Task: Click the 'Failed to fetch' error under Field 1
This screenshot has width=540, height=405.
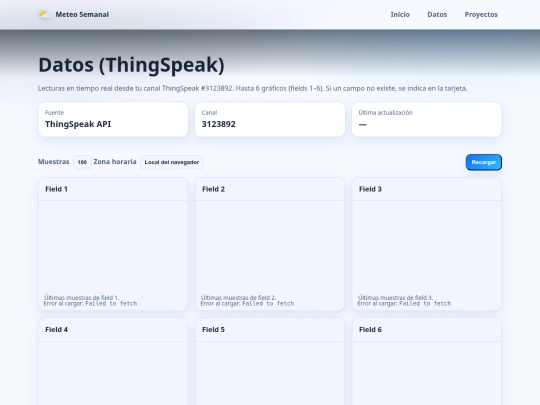Action: [111, 303]
